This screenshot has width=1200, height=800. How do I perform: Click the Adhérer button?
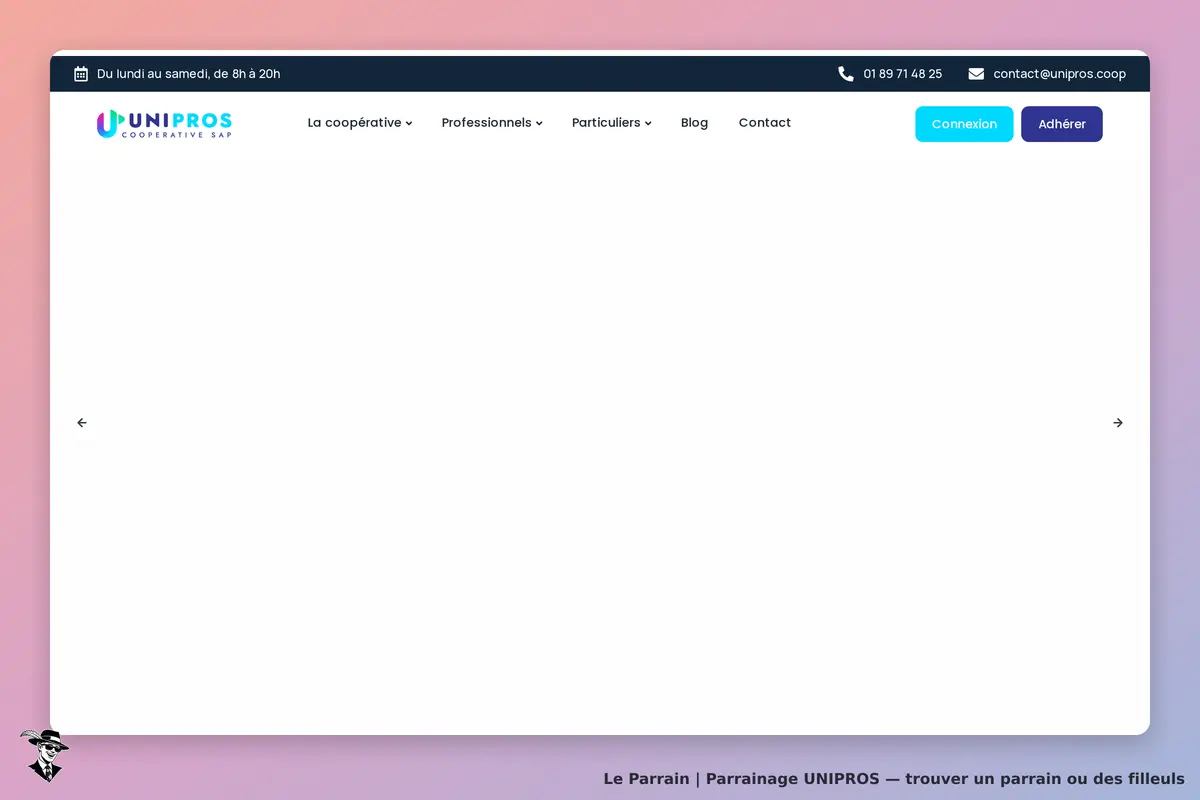click(x=1062, y=124)
